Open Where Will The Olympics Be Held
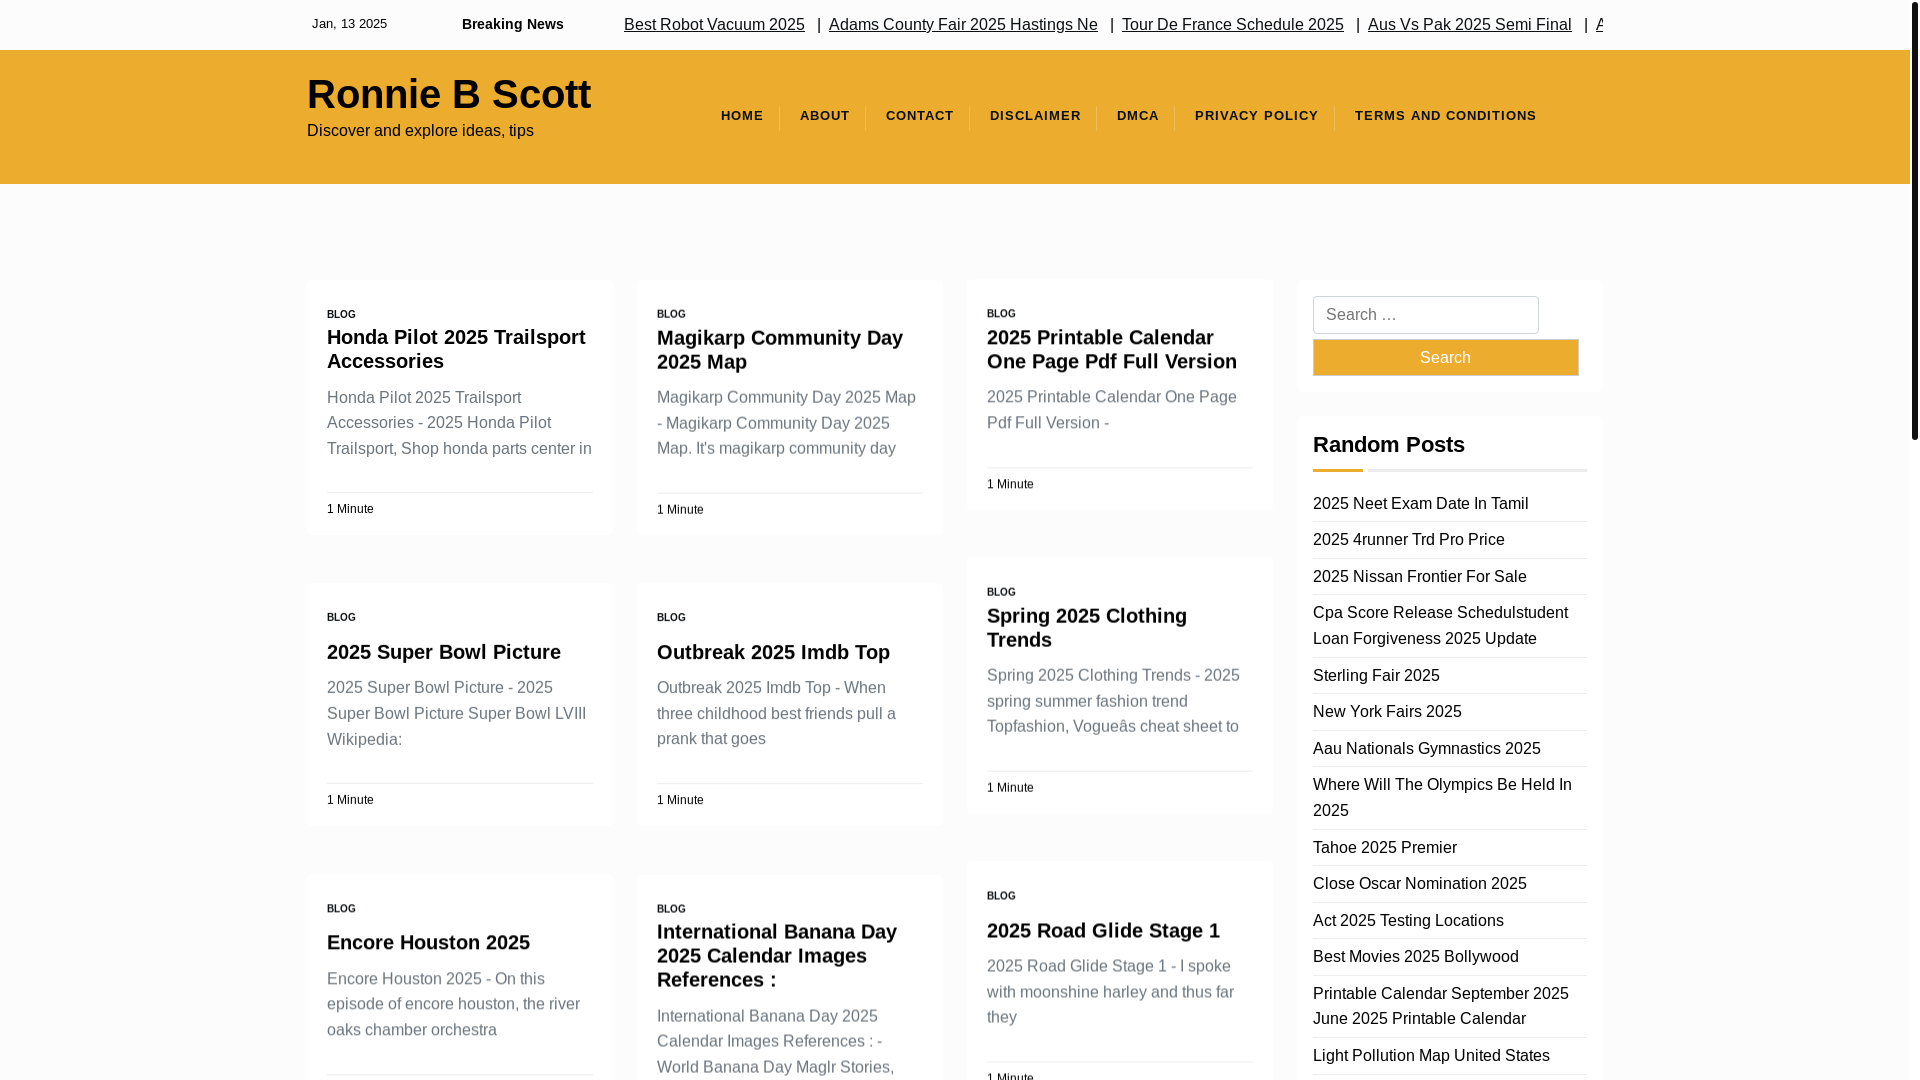 [x=1442, y=798]
